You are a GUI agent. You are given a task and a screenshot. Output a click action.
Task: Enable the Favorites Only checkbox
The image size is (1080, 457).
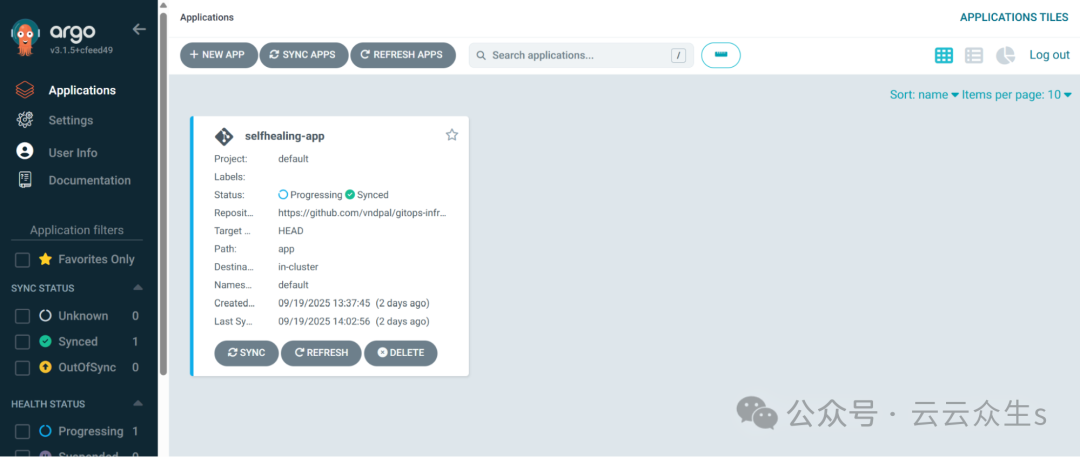[23, 260]
